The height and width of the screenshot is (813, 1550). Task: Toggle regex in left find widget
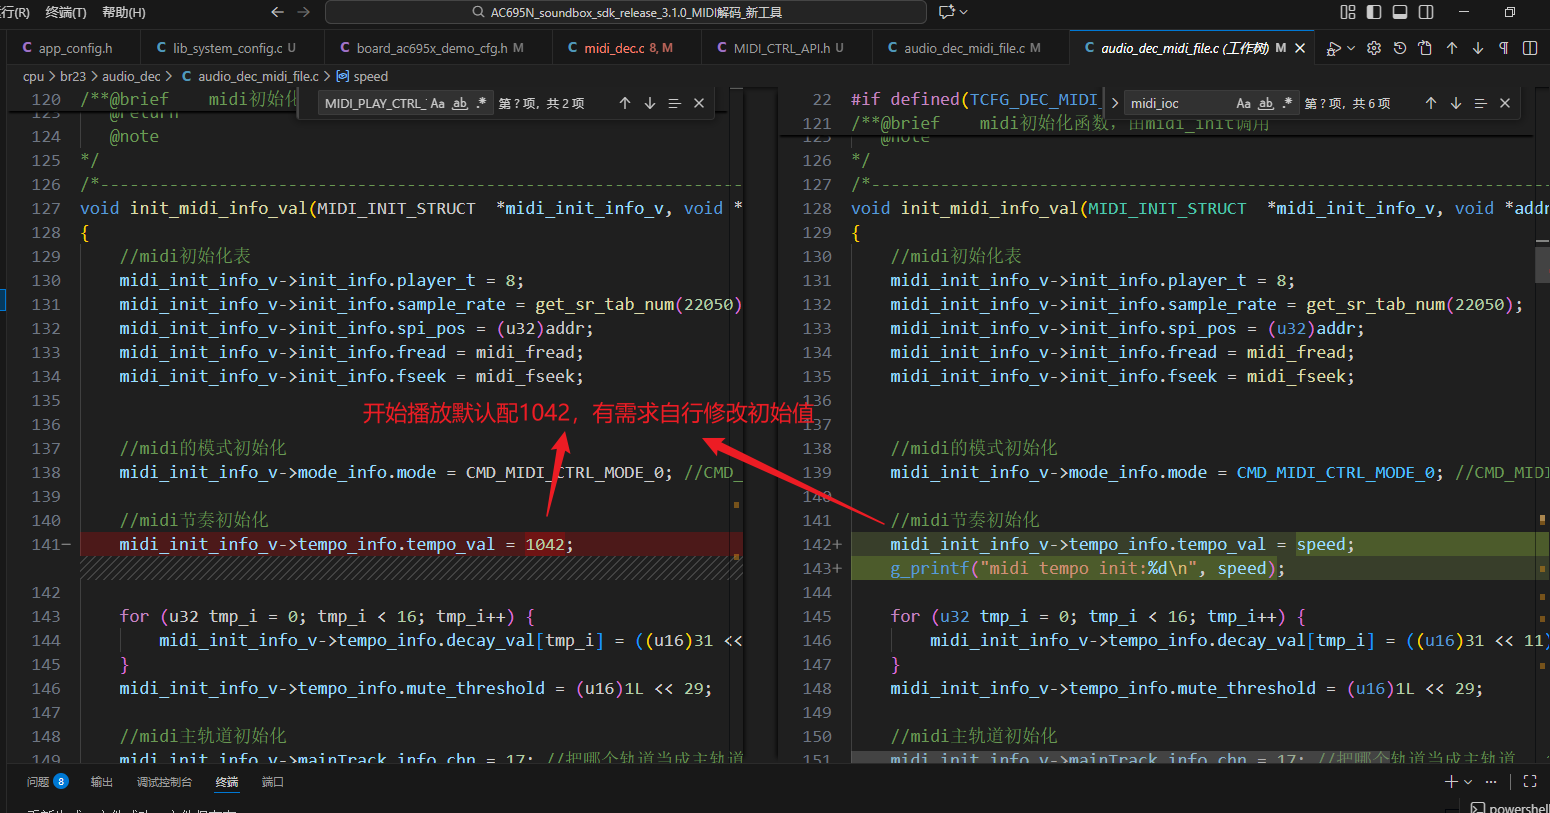click(481, 103)
